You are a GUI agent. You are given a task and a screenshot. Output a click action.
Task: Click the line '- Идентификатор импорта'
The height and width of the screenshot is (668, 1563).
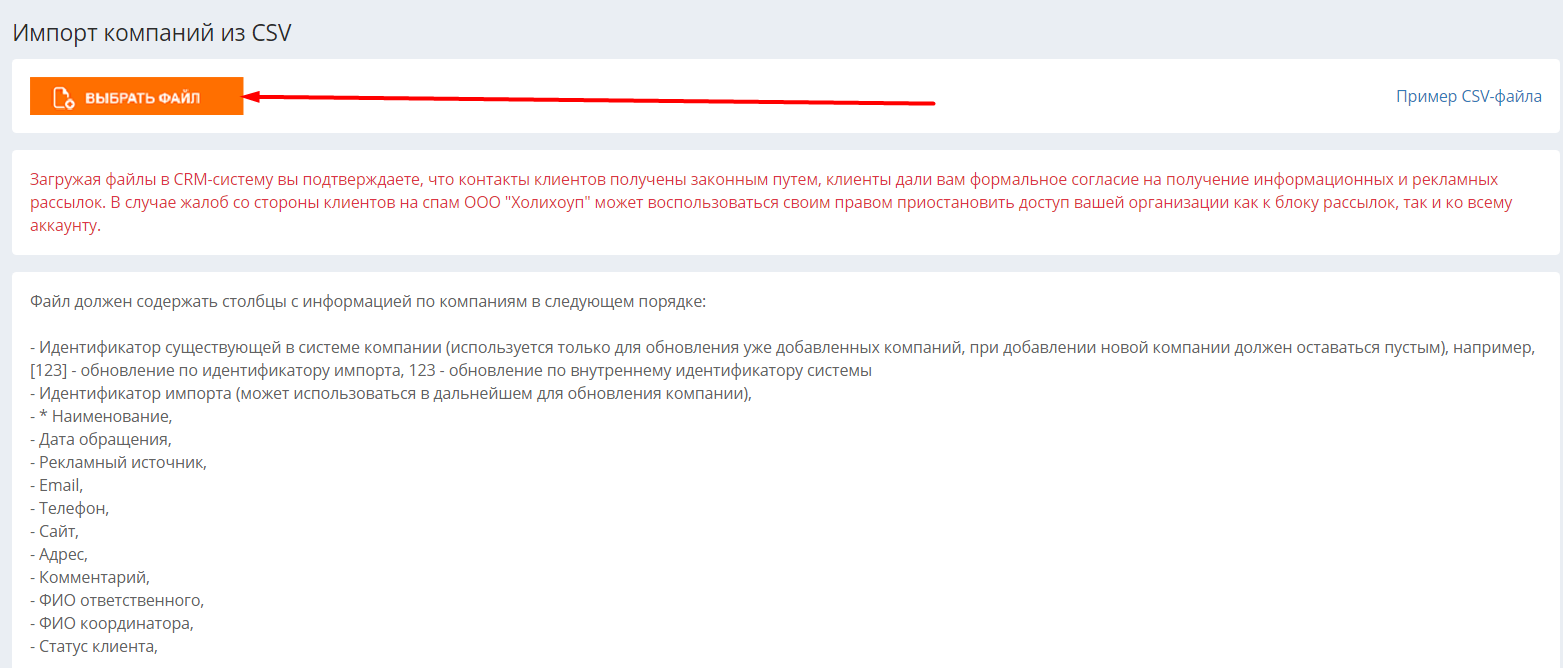coord(391,393)
